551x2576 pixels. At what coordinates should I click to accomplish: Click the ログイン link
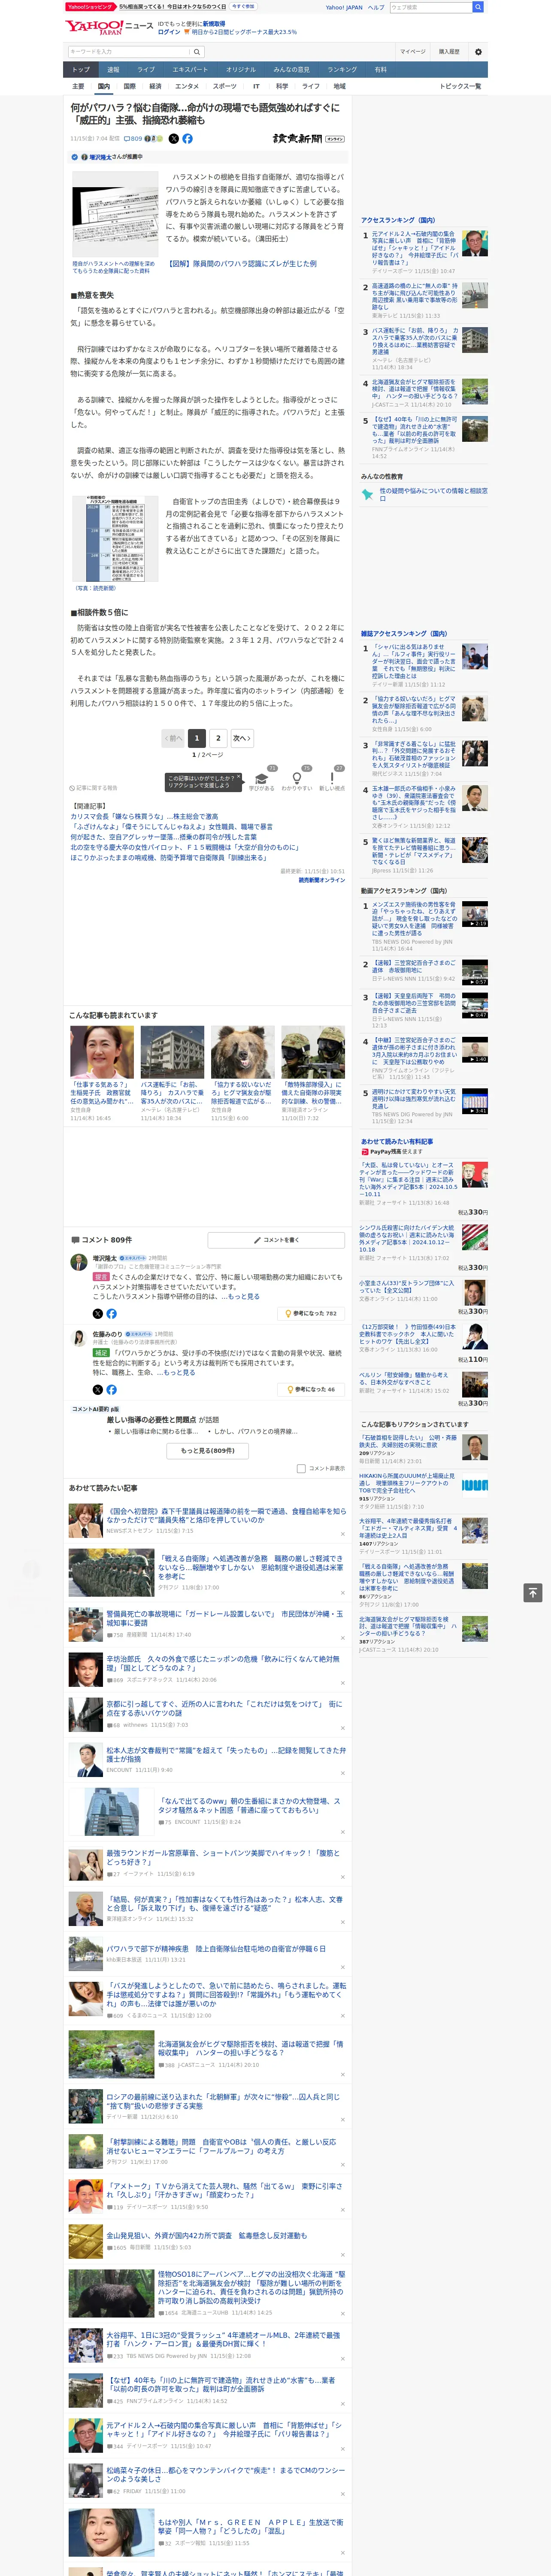pos(169,32)
